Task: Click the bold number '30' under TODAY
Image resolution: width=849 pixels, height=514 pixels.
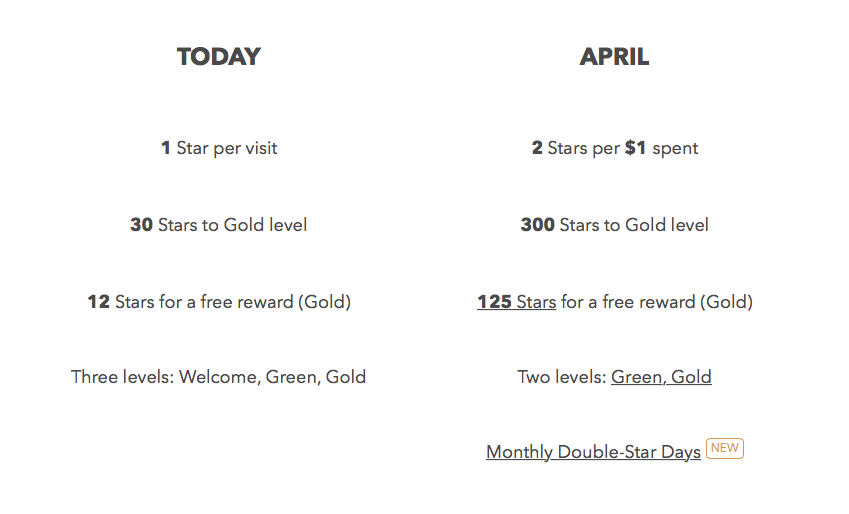Action: 141,225
